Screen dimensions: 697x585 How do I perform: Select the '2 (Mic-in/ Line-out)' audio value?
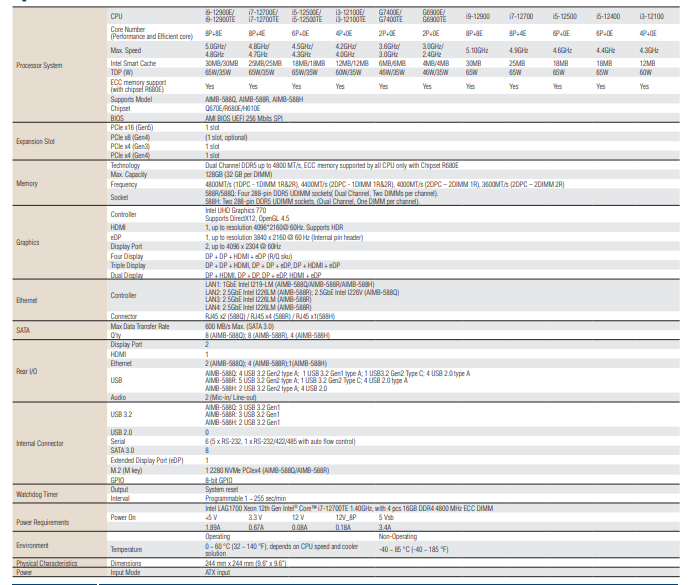(x=230, y=397)
